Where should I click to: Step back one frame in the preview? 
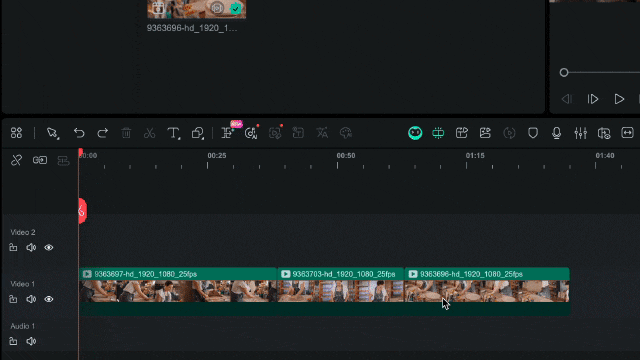pyautogui.click(x=567, y=99)
